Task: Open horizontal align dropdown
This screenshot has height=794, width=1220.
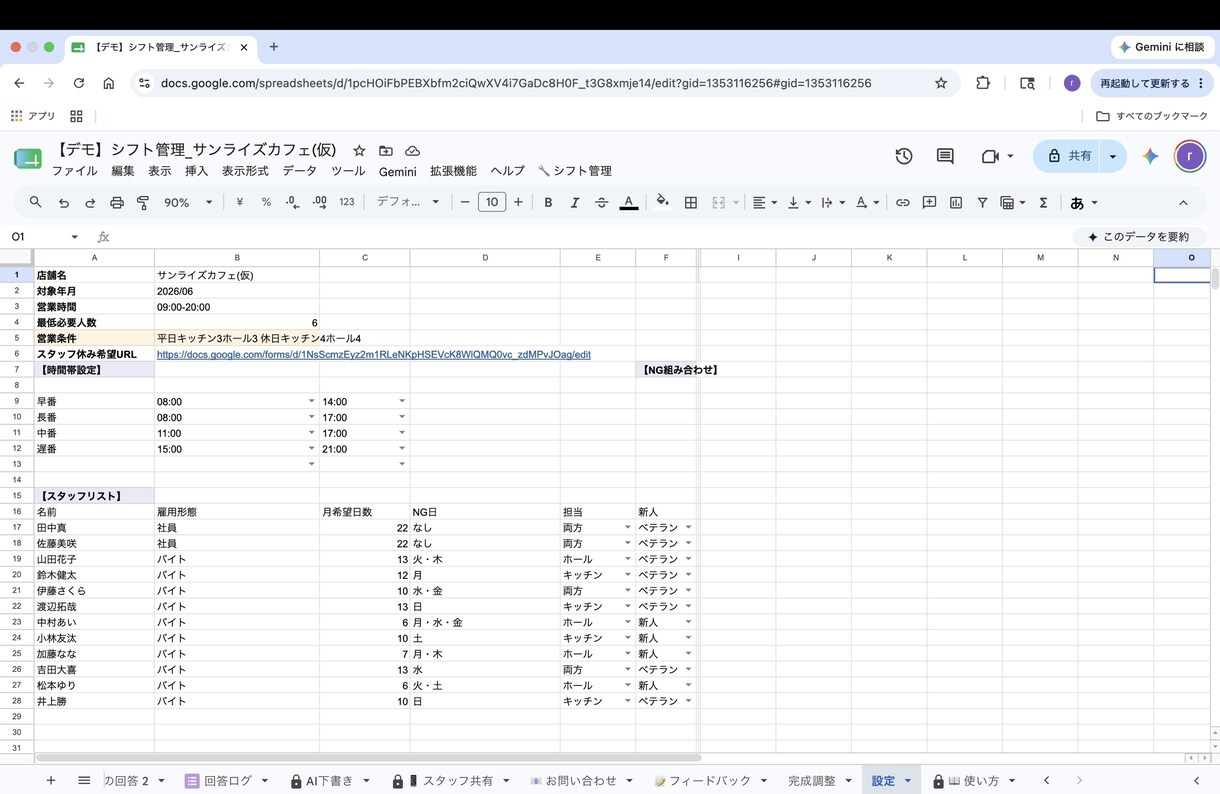Action: 765,202
